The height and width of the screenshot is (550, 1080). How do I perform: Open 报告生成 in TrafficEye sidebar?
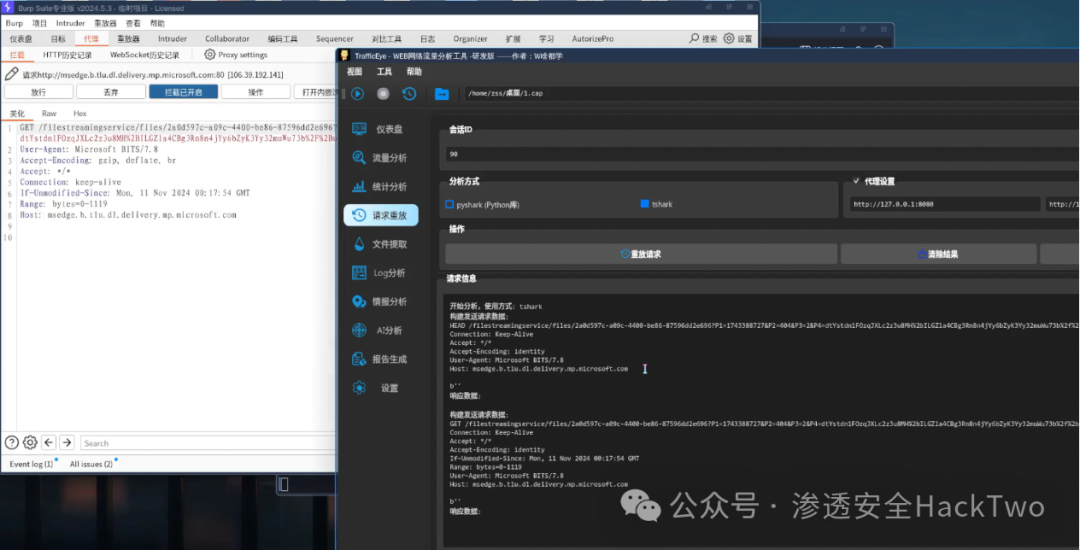381,359
